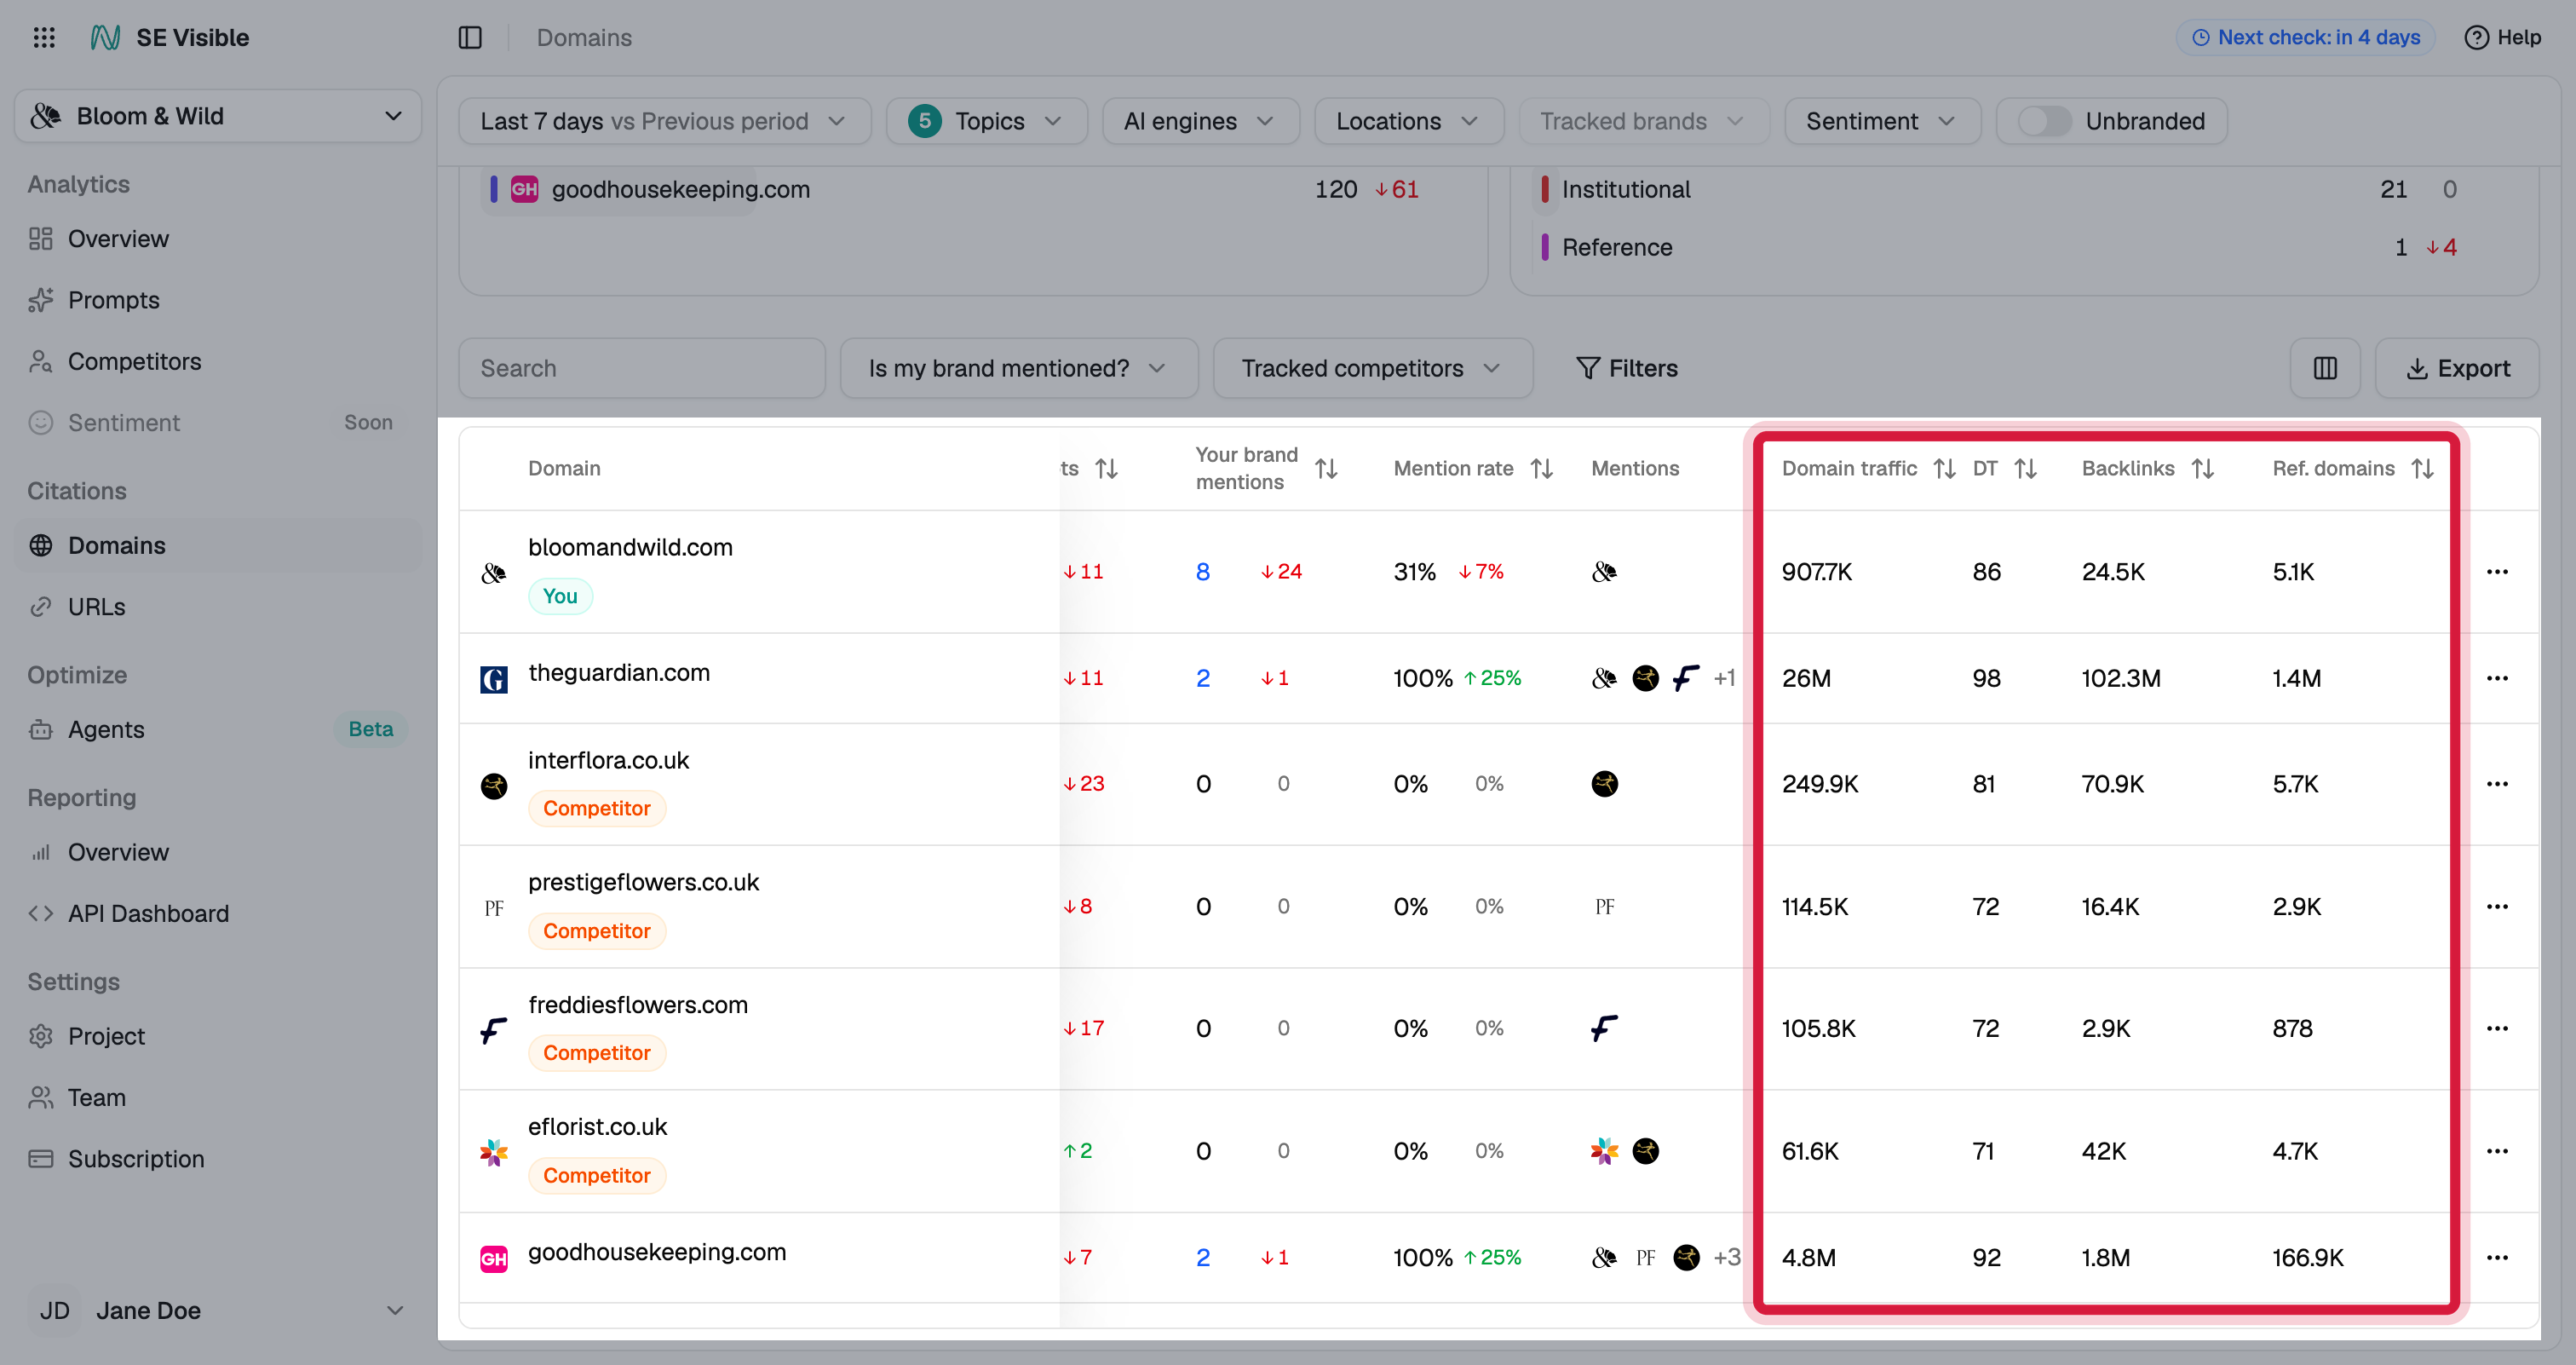2576x1365 pixels.
Task: Expand the Jane Doe account menu
Action: click(218, 1310)
